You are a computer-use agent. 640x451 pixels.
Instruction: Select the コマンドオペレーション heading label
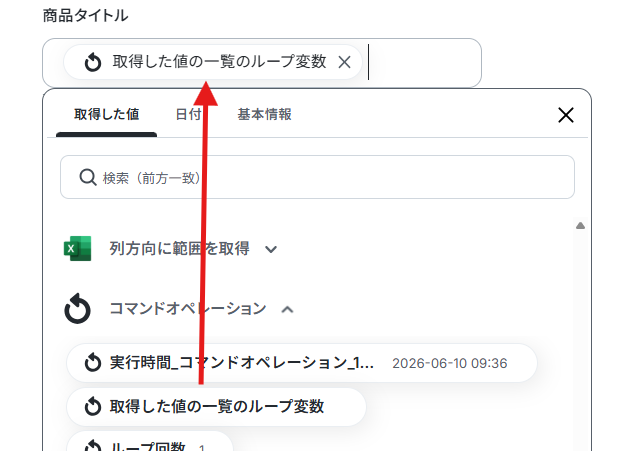pyautogui.click(x=188, y=309)
